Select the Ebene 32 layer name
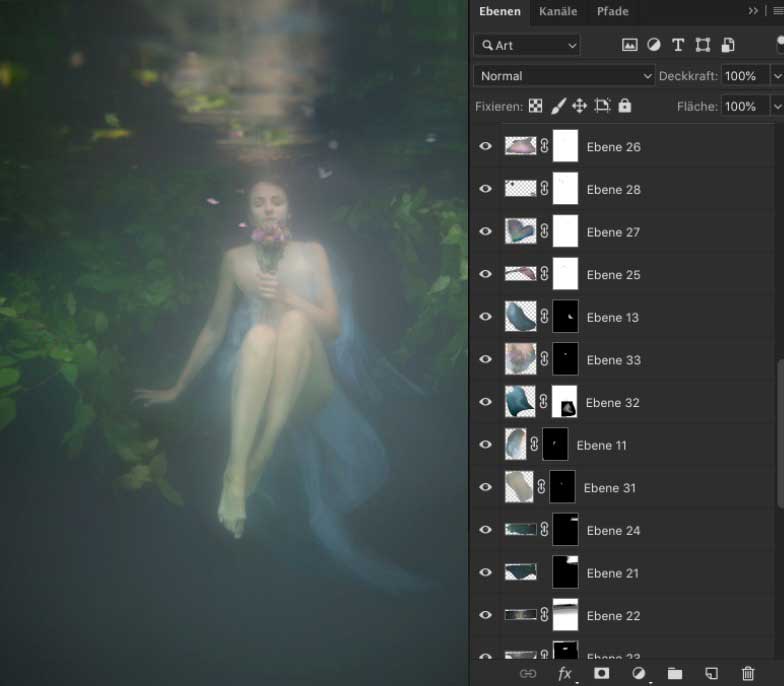 613,403
